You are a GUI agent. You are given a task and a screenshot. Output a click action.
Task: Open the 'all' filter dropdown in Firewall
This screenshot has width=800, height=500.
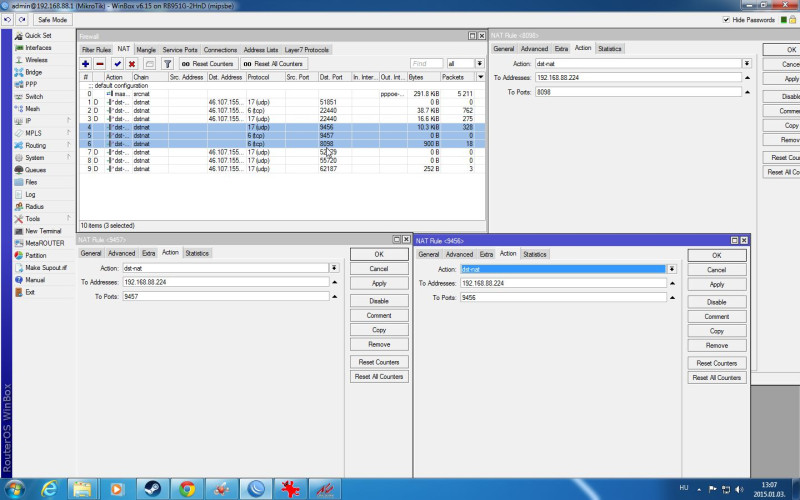pos(480,63)
